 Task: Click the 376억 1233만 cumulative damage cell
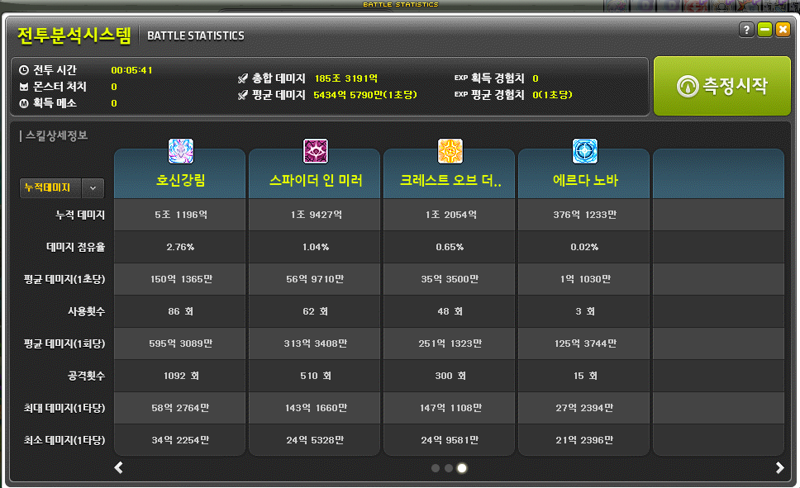point(584,214)
